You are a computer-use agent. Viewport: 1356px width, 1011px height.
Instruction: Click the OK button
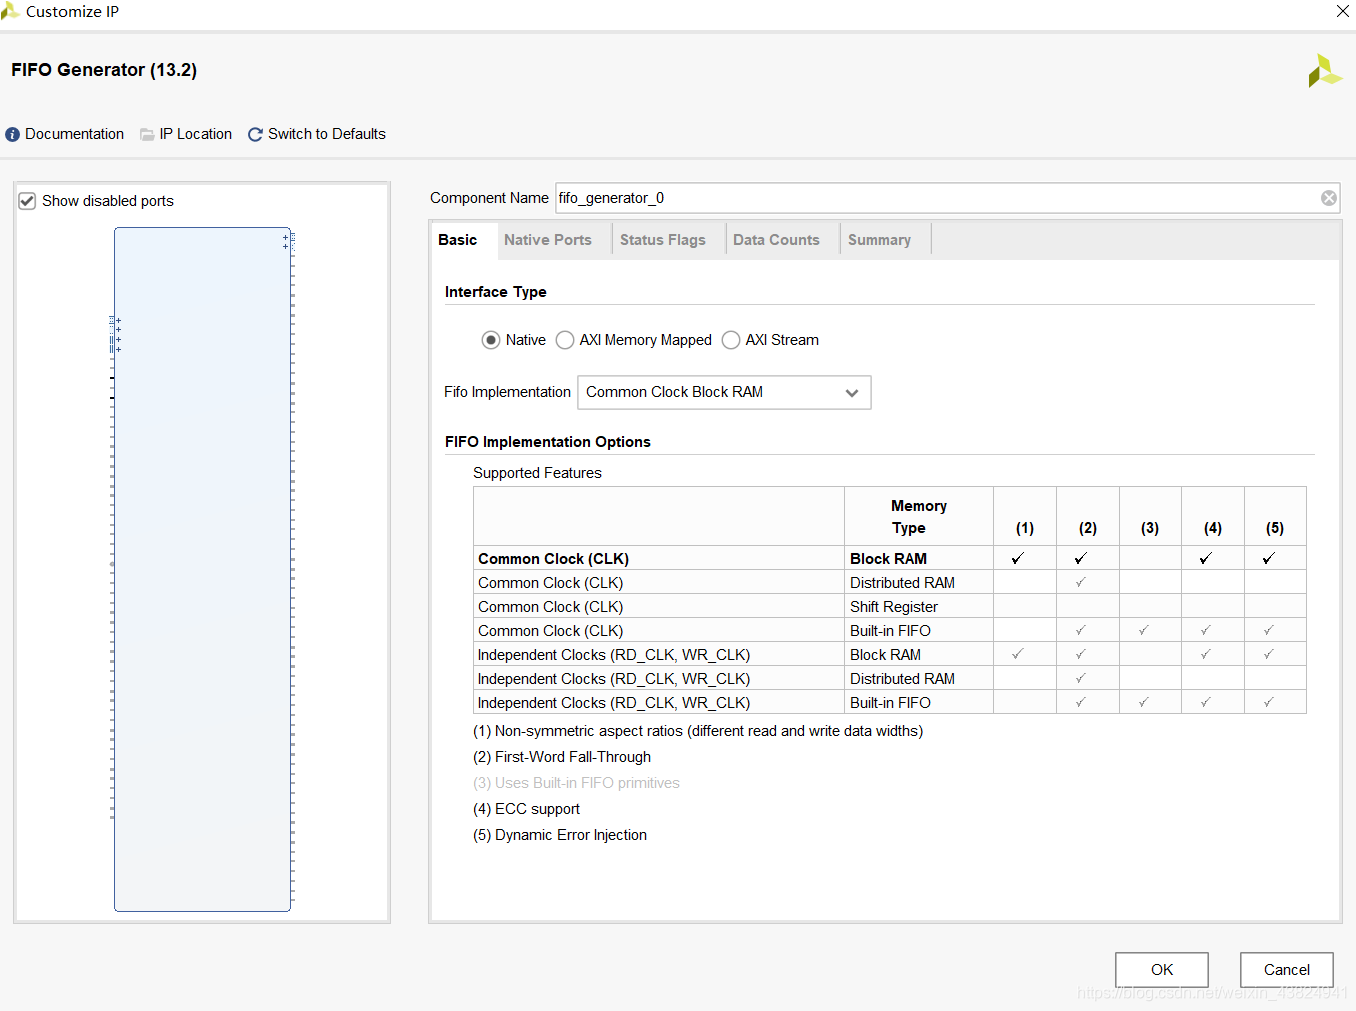[1162, 970]
